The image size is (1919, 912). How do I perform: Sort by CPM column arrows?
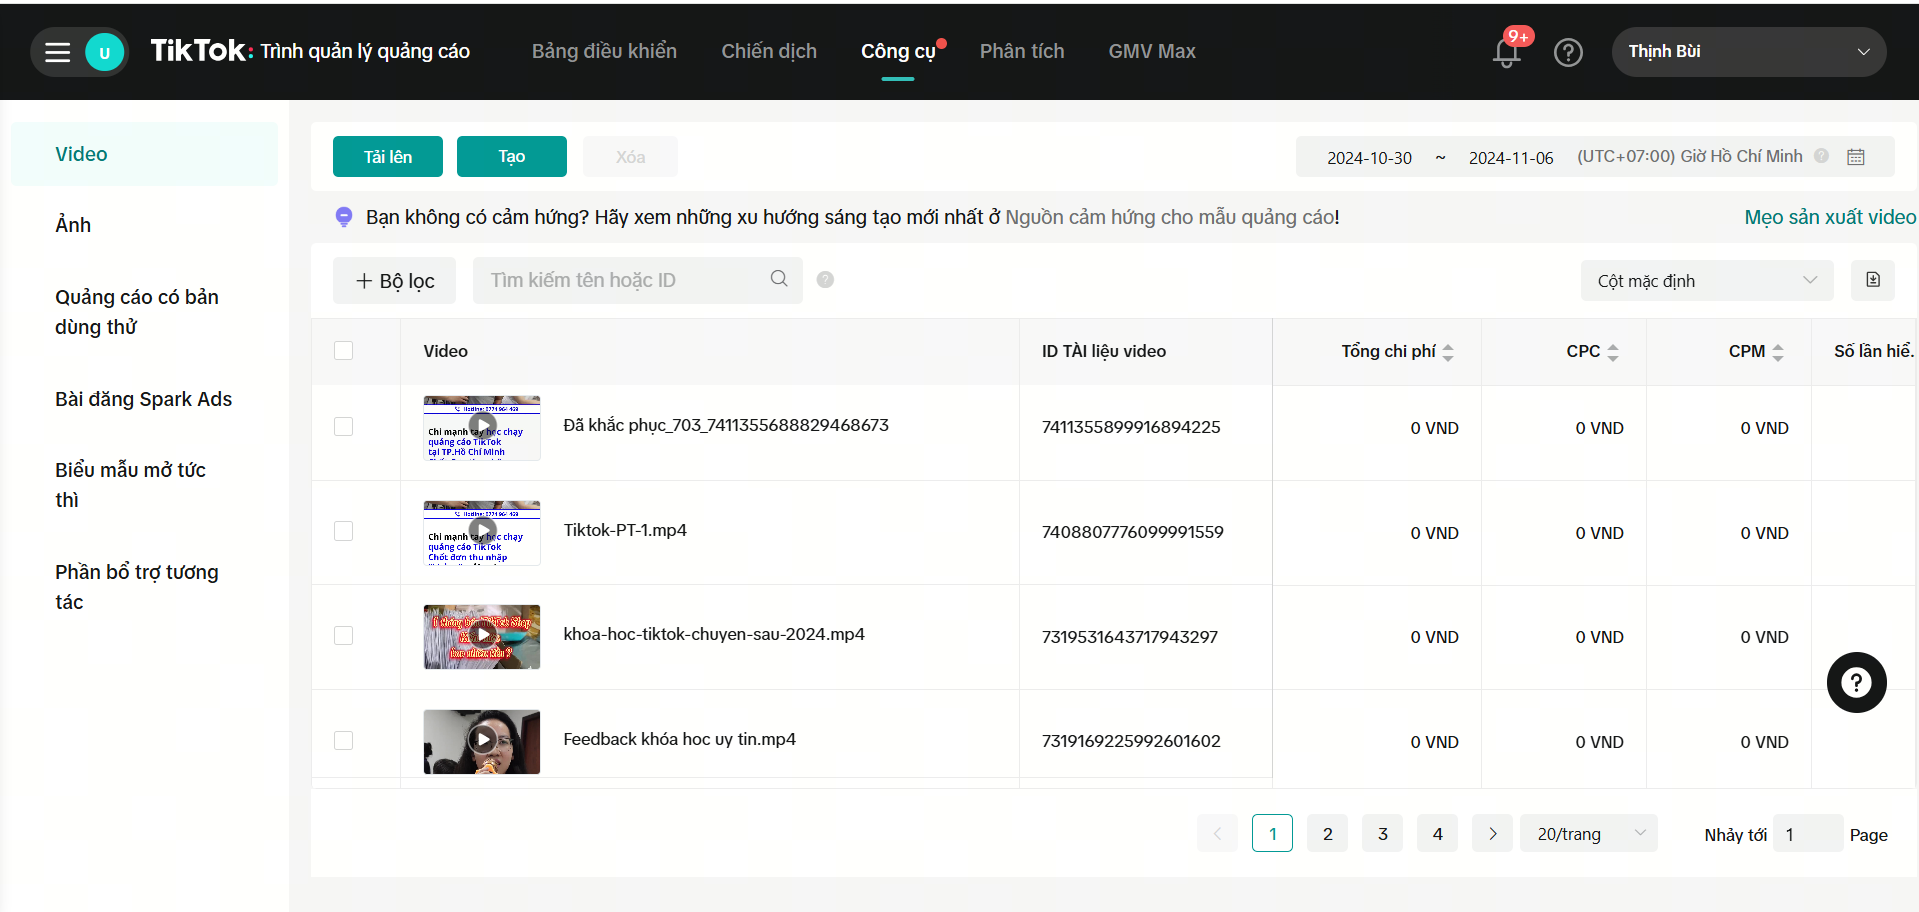coord(1778,352)
